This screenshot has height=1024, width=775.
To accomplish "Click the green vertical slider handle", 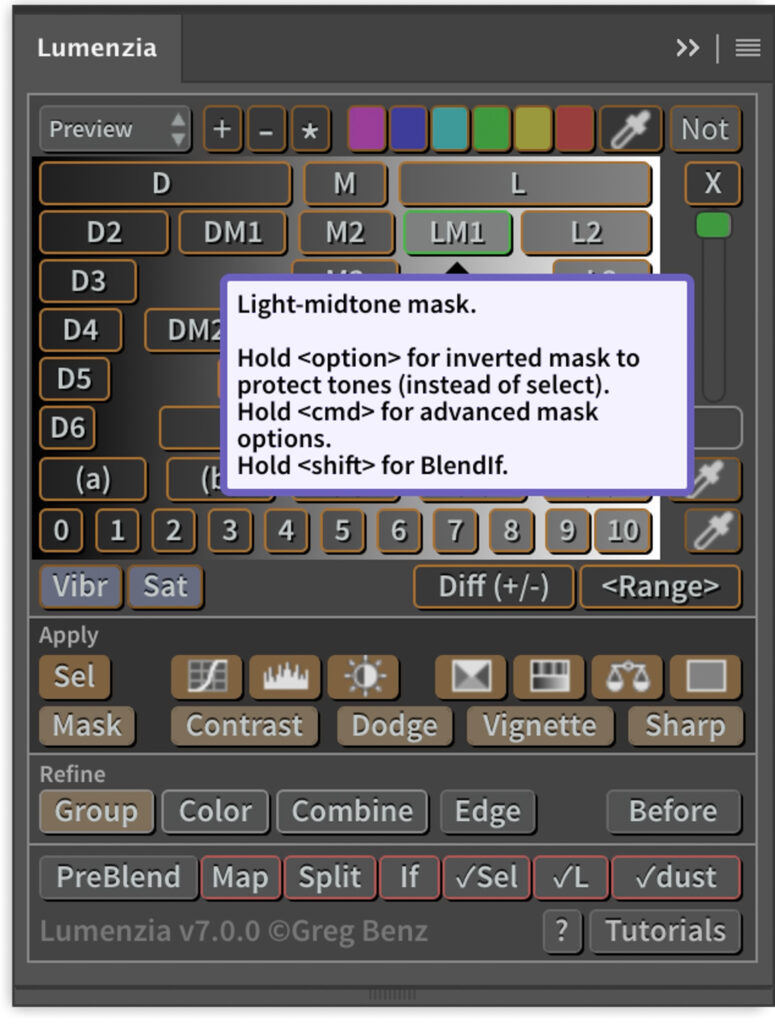I will coord(713,225).
